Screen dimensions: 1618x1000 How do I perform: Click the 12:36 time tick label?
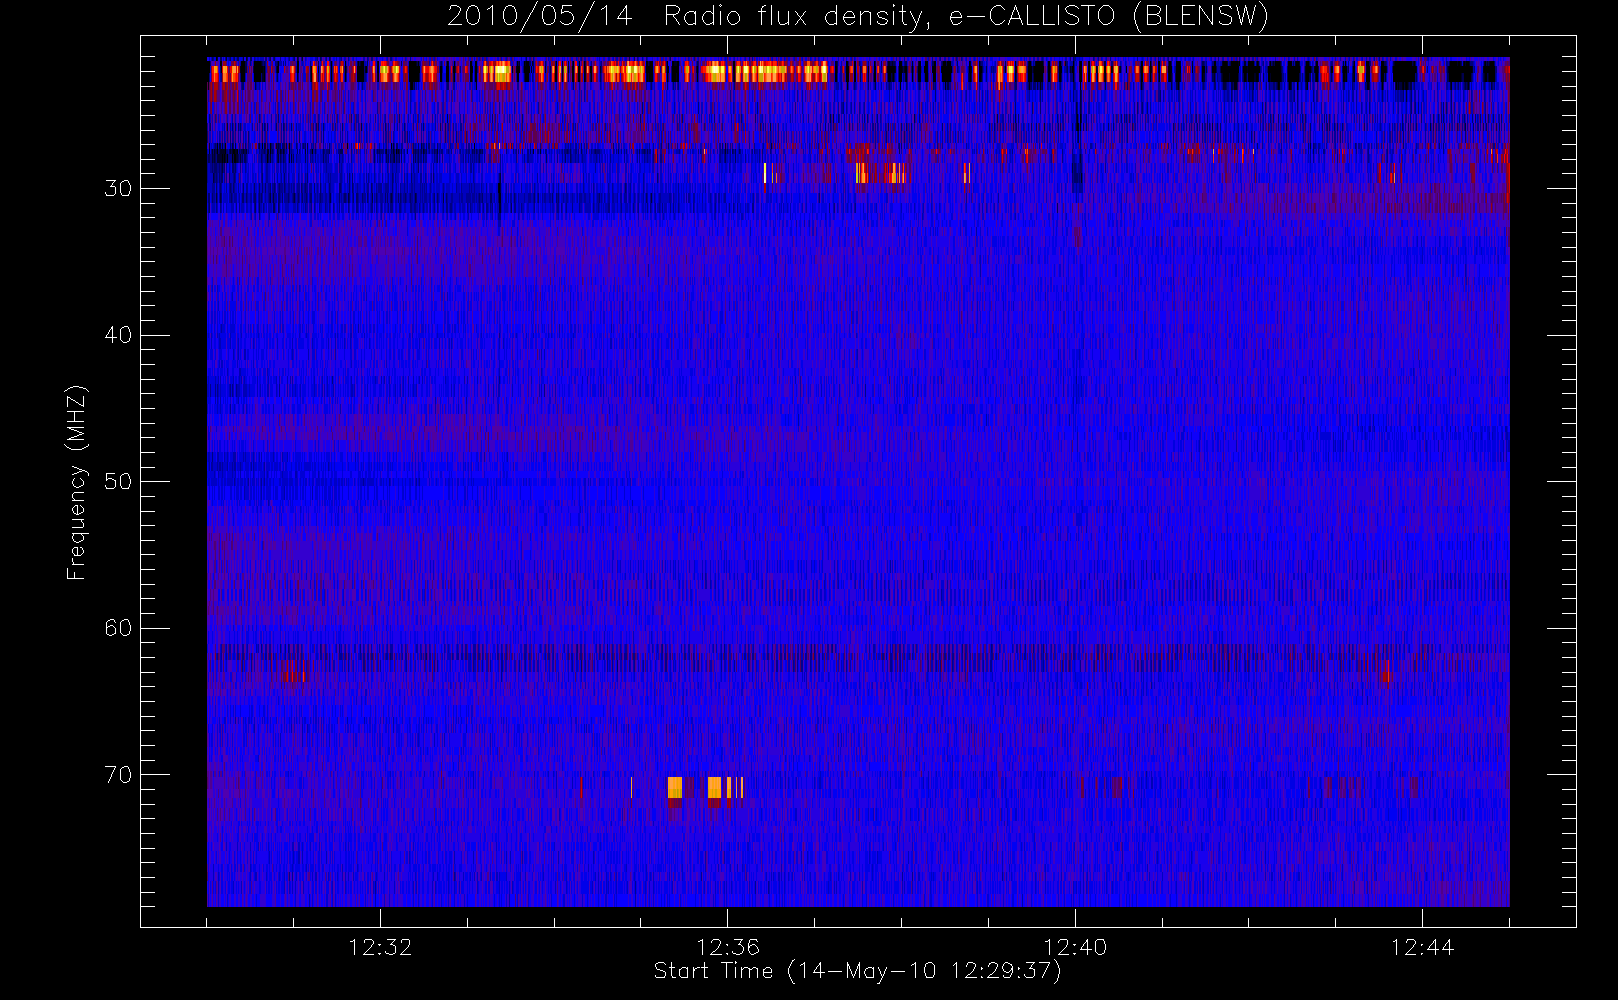(728, 947)
